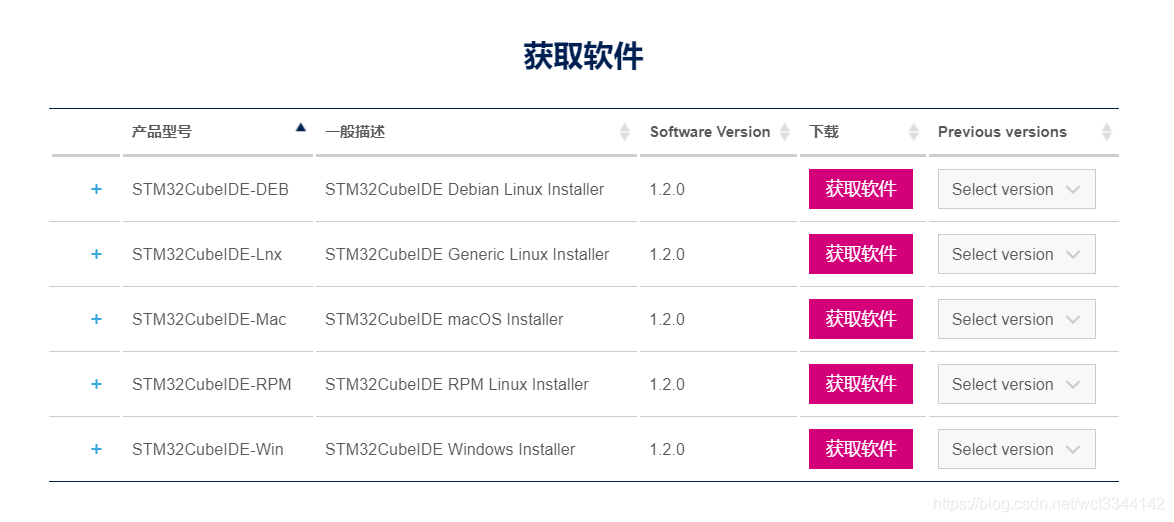
Task: Open Select version dropdown for STM32CubeIDE-Lnx
Action: [x=1017, y=254]
